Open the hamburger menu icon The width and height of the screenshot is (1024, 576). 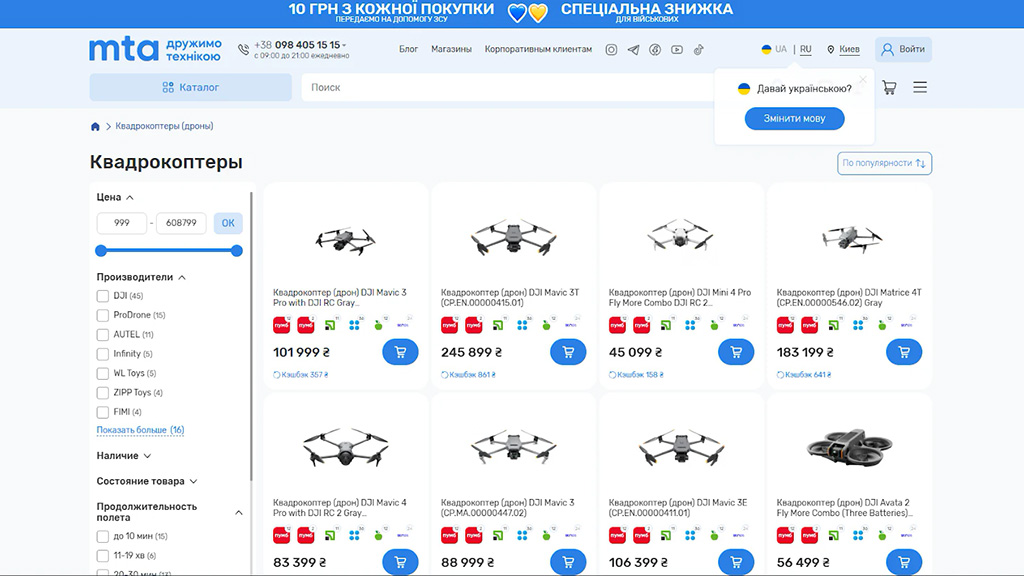[920, 87]
